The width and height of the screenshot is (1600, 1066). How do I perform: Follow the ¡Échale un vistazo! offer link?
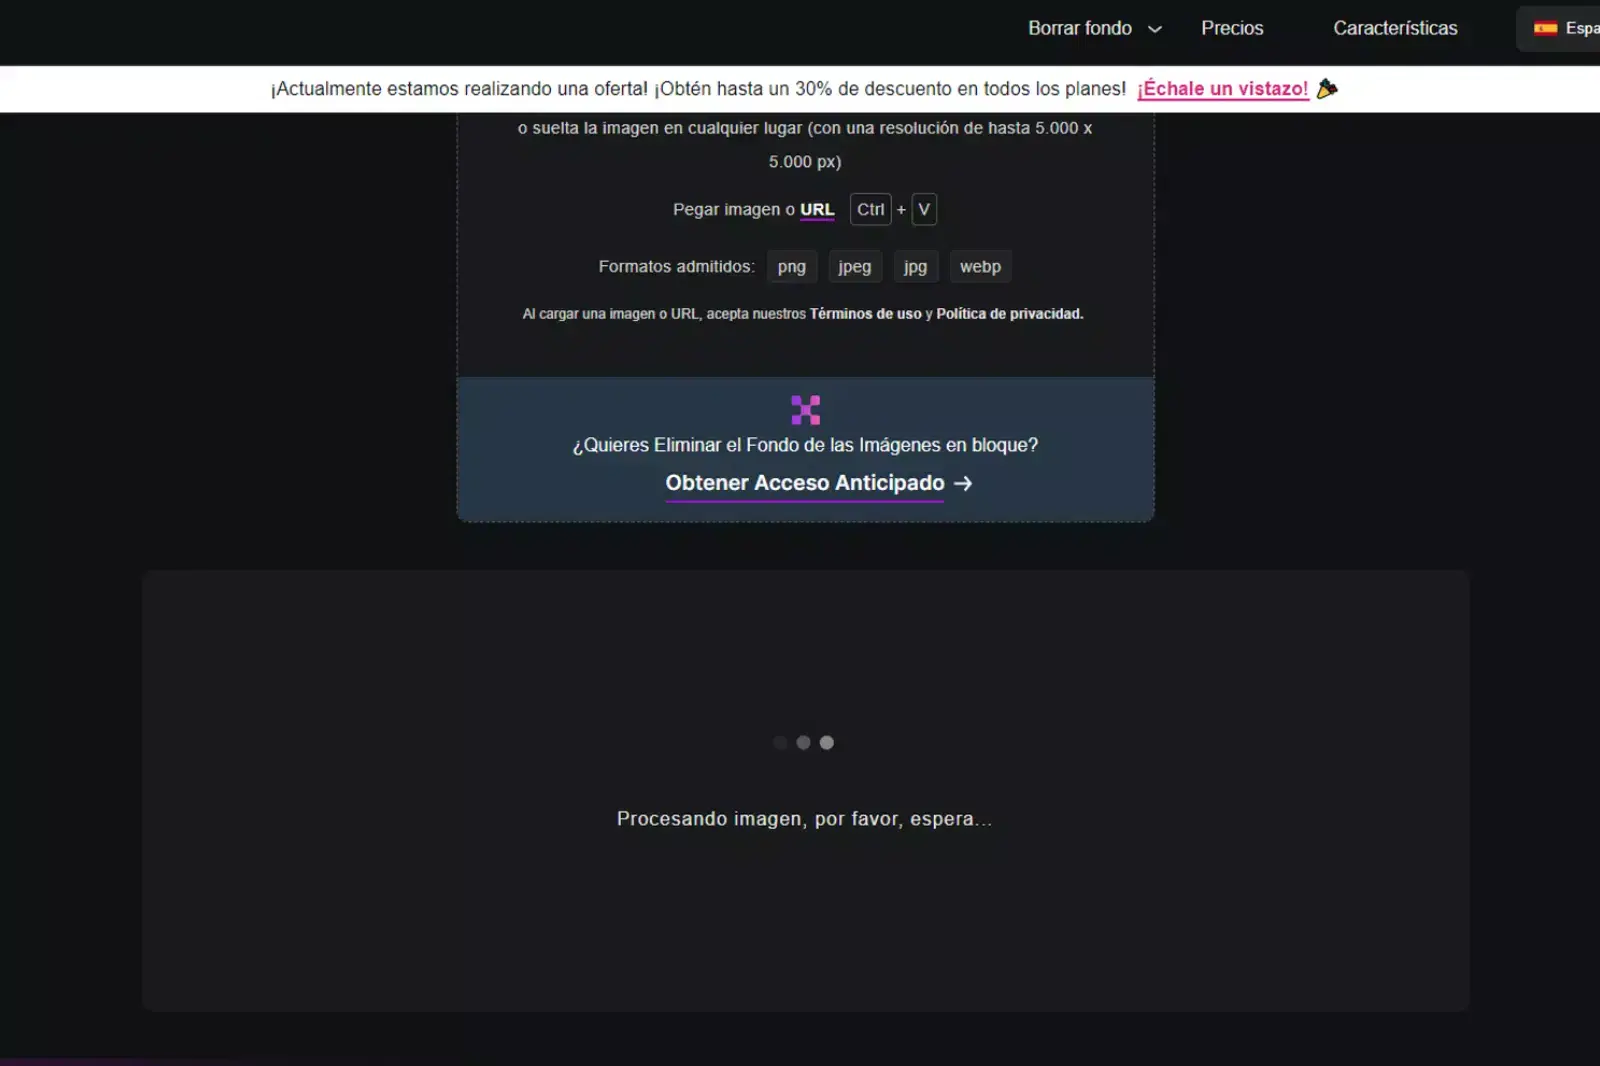tap(1222, 89)
